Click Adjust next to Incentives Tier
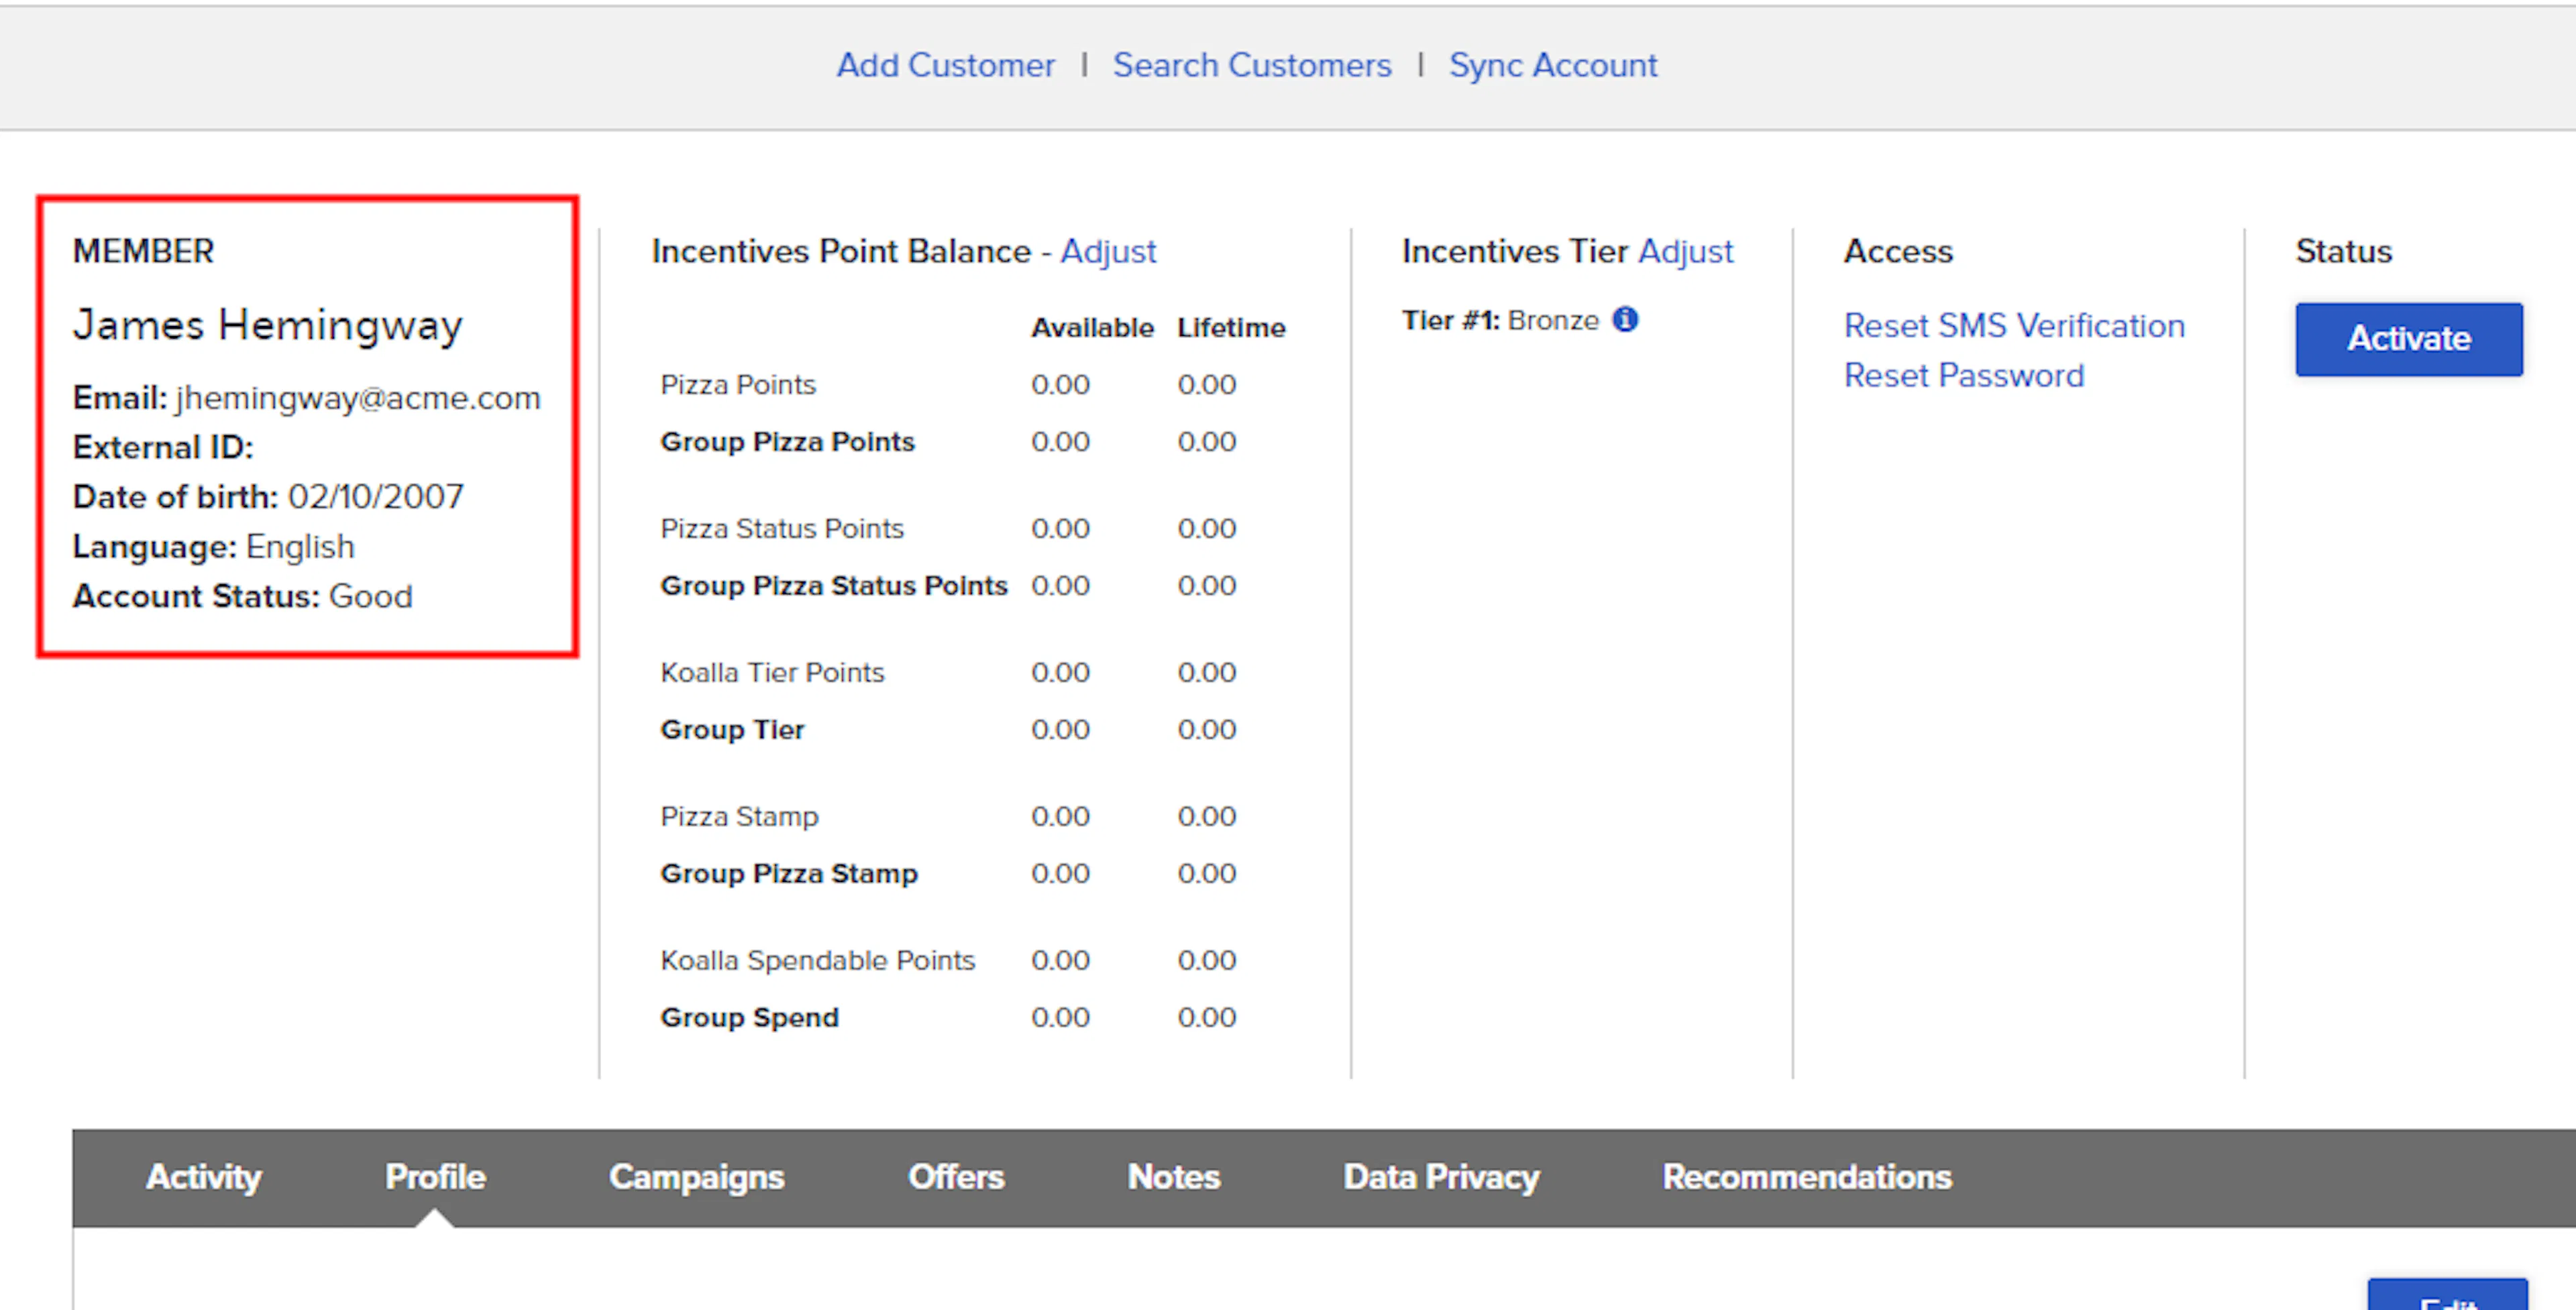 1686,251
